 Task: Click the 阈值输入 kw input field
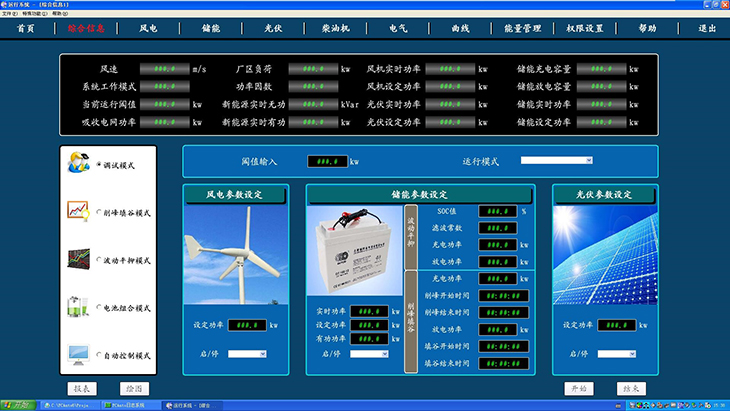tap(326, 161)
